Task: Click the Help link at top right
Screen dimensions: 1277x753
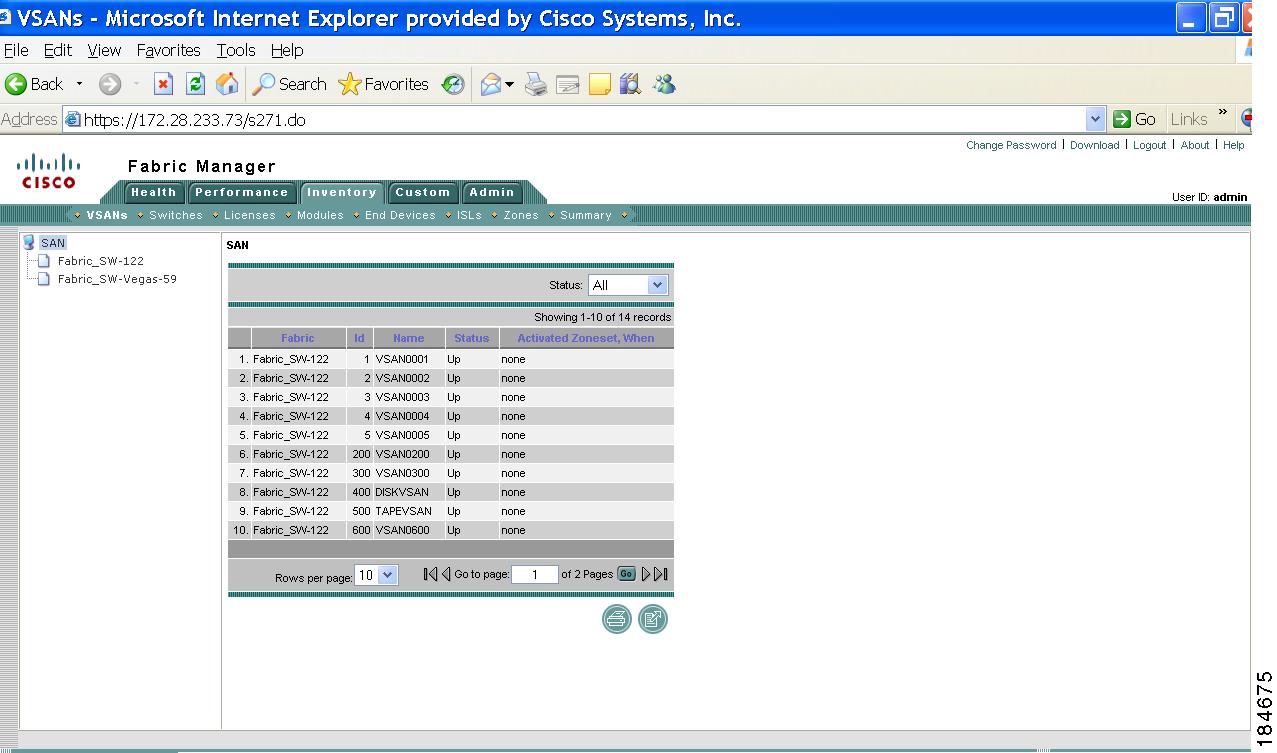Action: [1234, 145]
